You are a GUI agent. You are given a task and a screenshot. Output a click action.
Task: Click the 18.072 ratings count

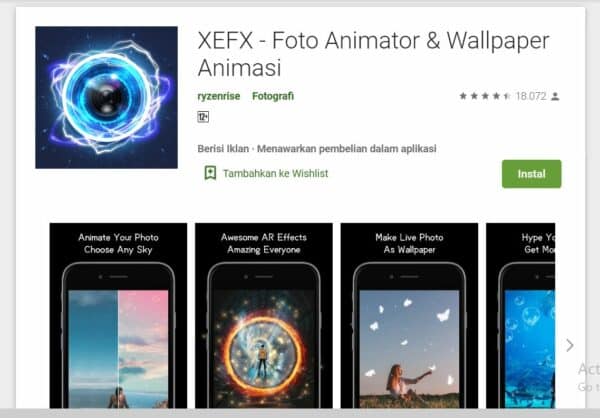[x=531, y=96]
